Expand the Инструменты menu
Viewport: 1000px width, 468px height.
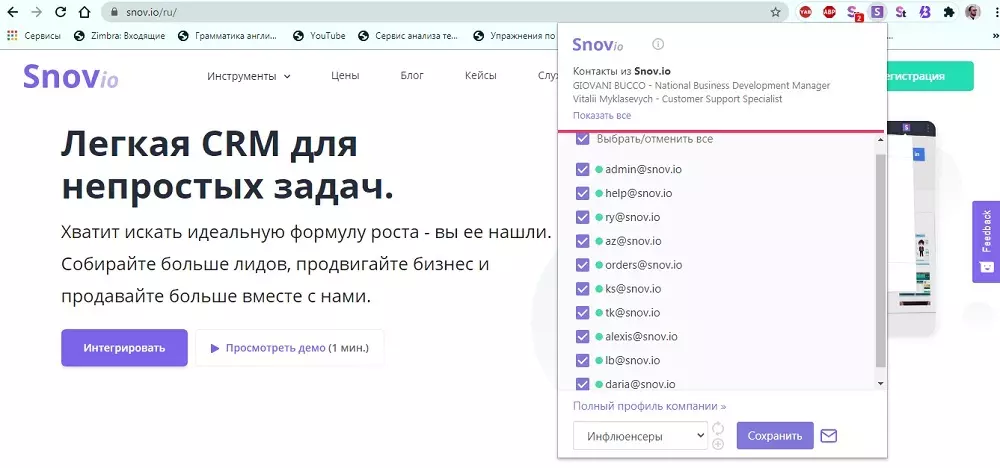[x=249, y=76]
